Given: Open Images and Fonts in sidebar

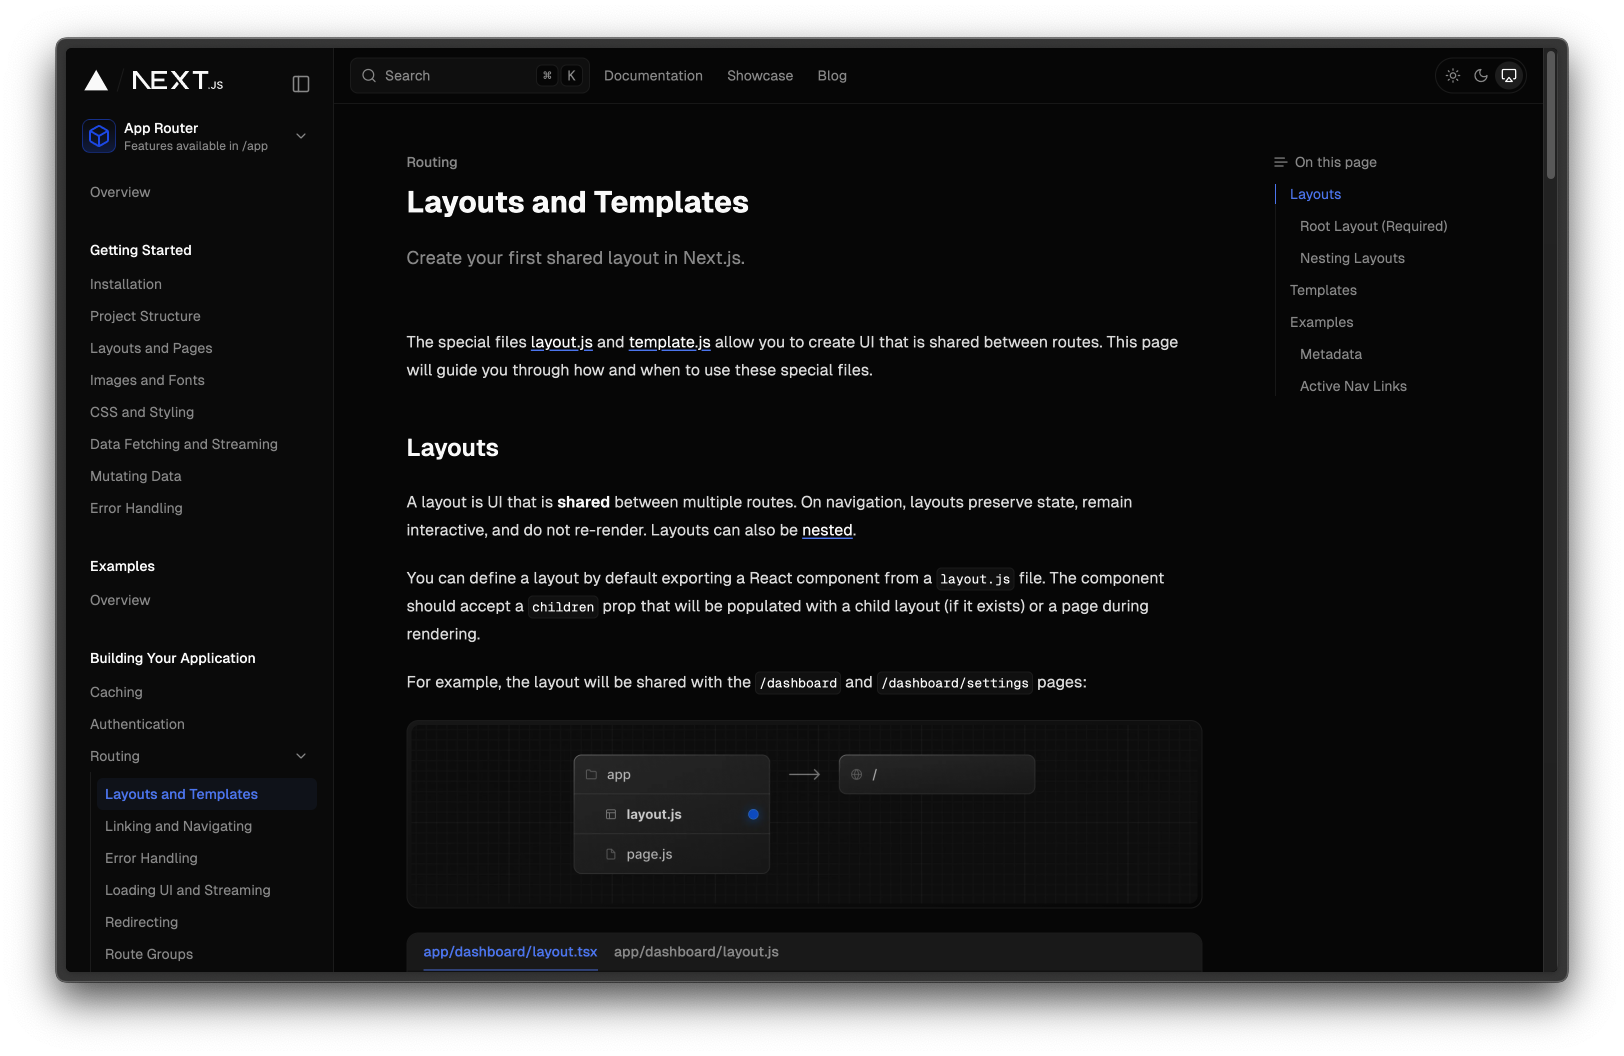Looking at the screenshot, I should [147, 380].
